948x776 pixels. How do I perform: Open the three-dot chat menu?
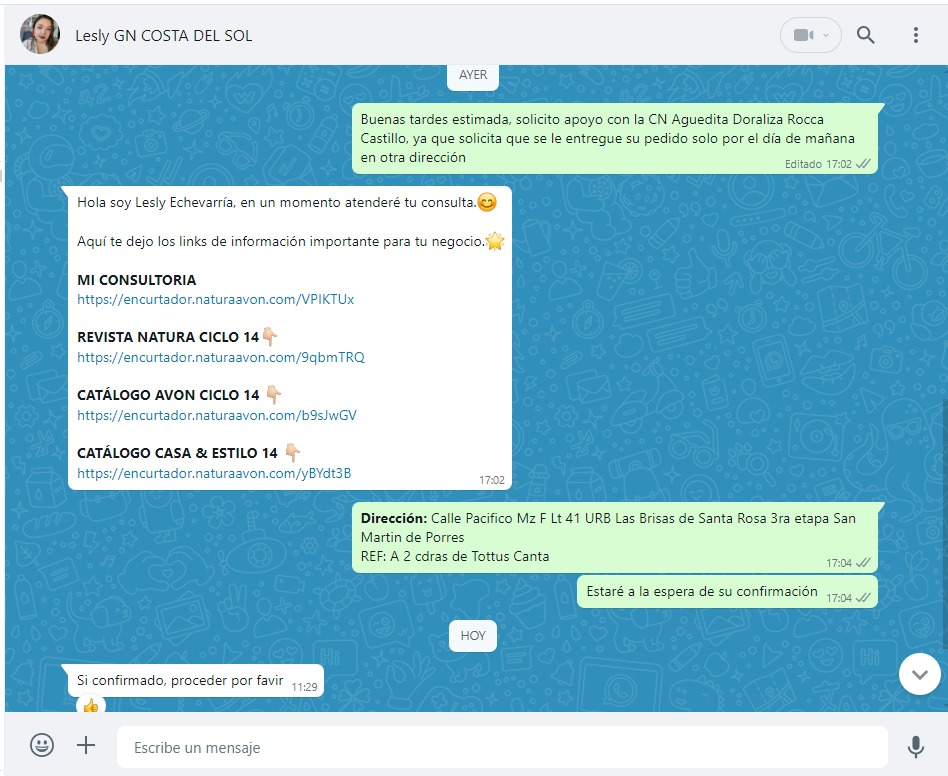(x=915, y=35)
